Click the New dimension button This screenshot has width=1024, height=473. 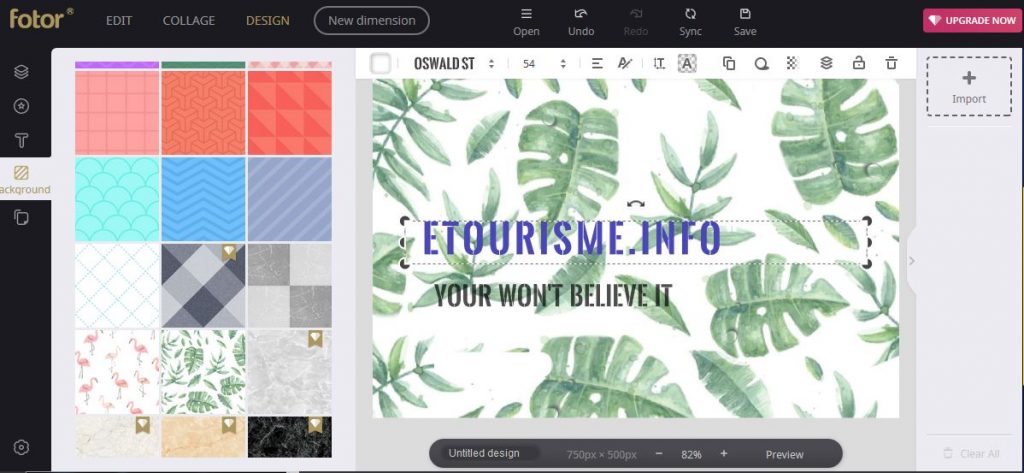pos(372,20)
